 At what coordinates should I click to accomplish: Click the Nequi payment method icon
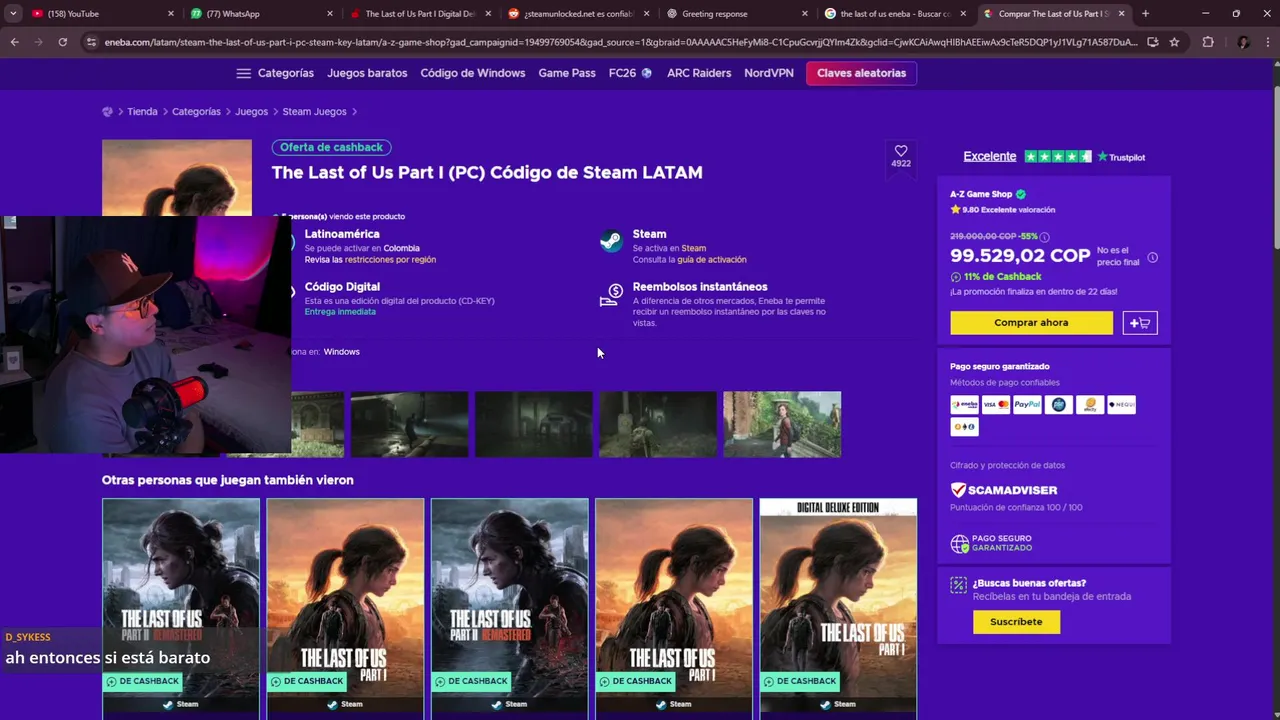pos(1121,405)
